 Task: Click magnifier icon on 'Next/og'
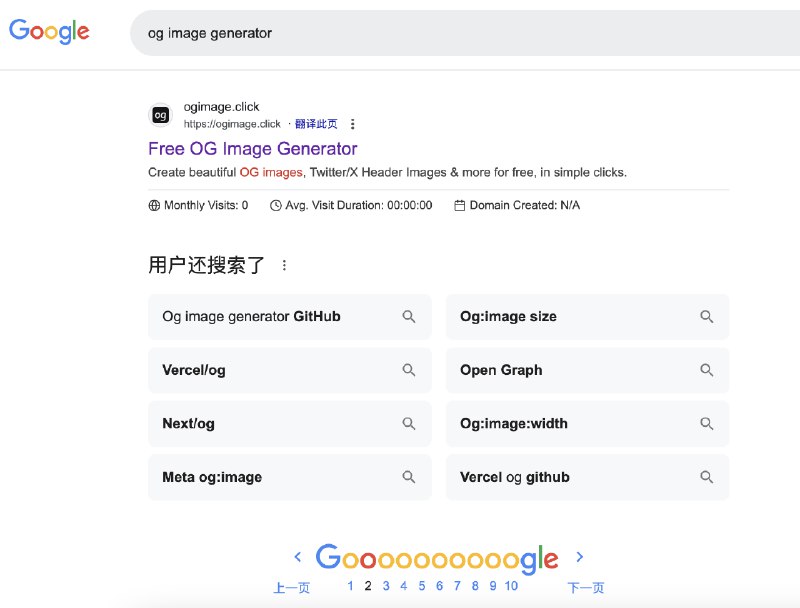(409, 423)
